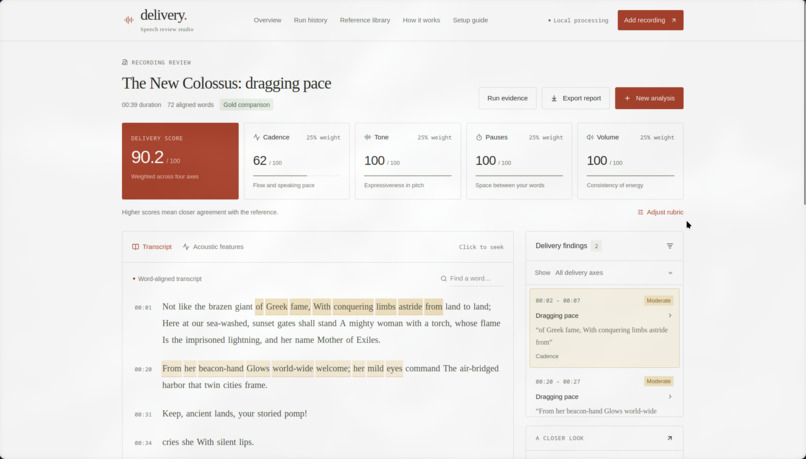Click the Delivery findings count badge 2
The height and width of the screenshot is (459, 806).
(x=596, y=246)
